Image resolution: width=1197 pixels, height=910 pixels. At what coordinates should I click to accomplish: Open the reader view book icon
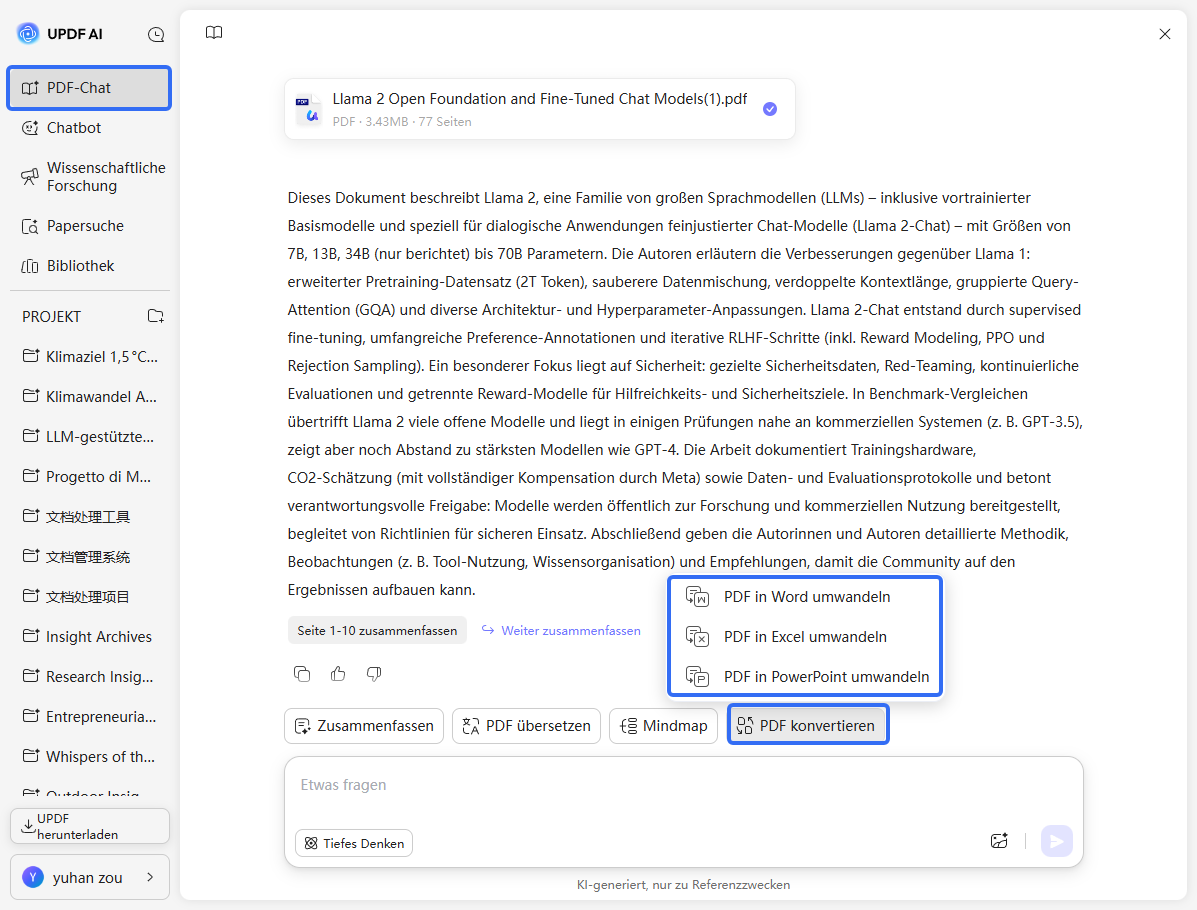pyautogui.click(x=213, y=32)
